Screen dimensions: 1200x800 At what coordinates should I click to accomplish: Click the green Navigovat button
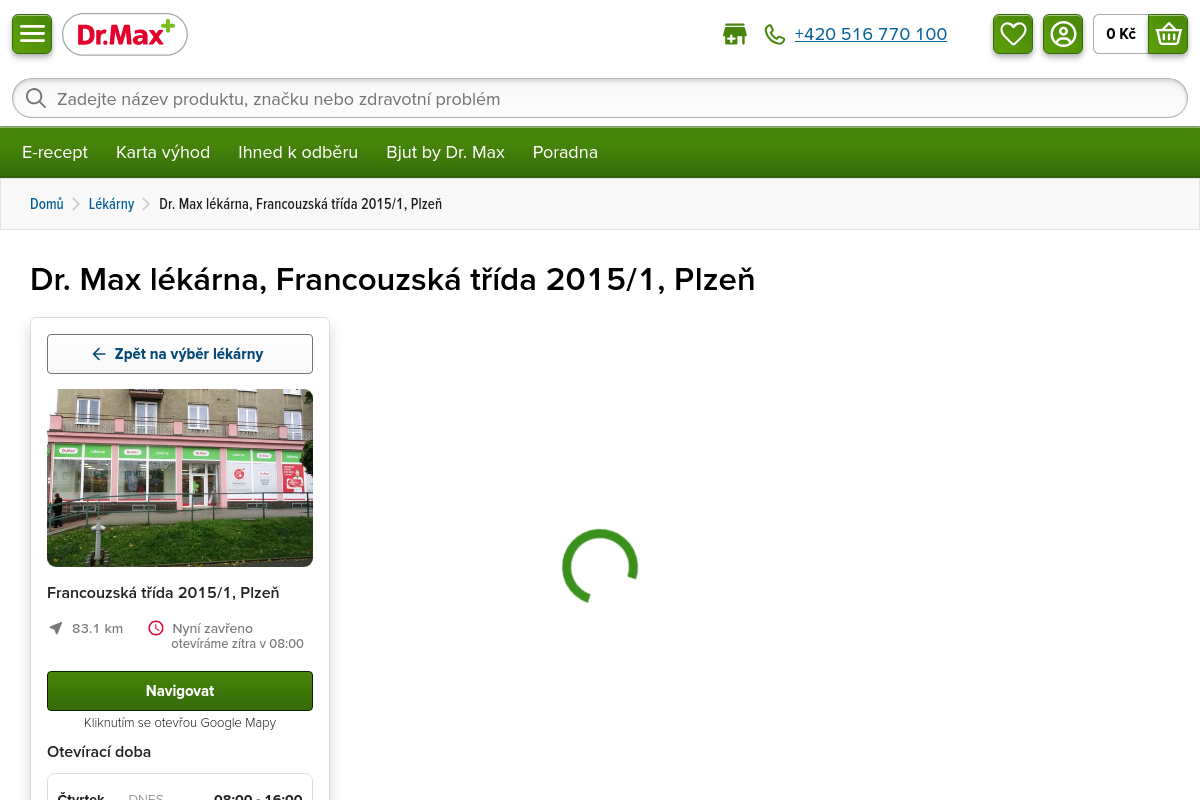click(180, 691)
